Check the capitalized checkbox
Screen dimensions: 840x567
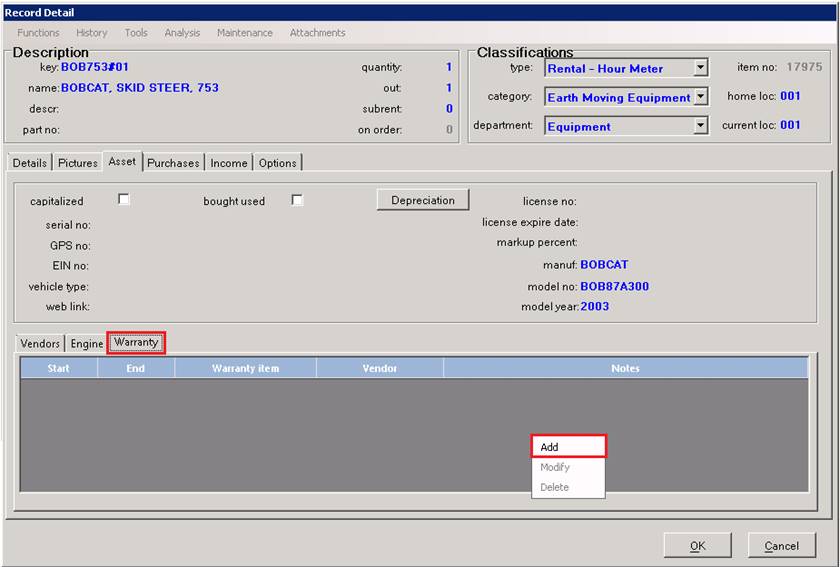click(124, 200)
